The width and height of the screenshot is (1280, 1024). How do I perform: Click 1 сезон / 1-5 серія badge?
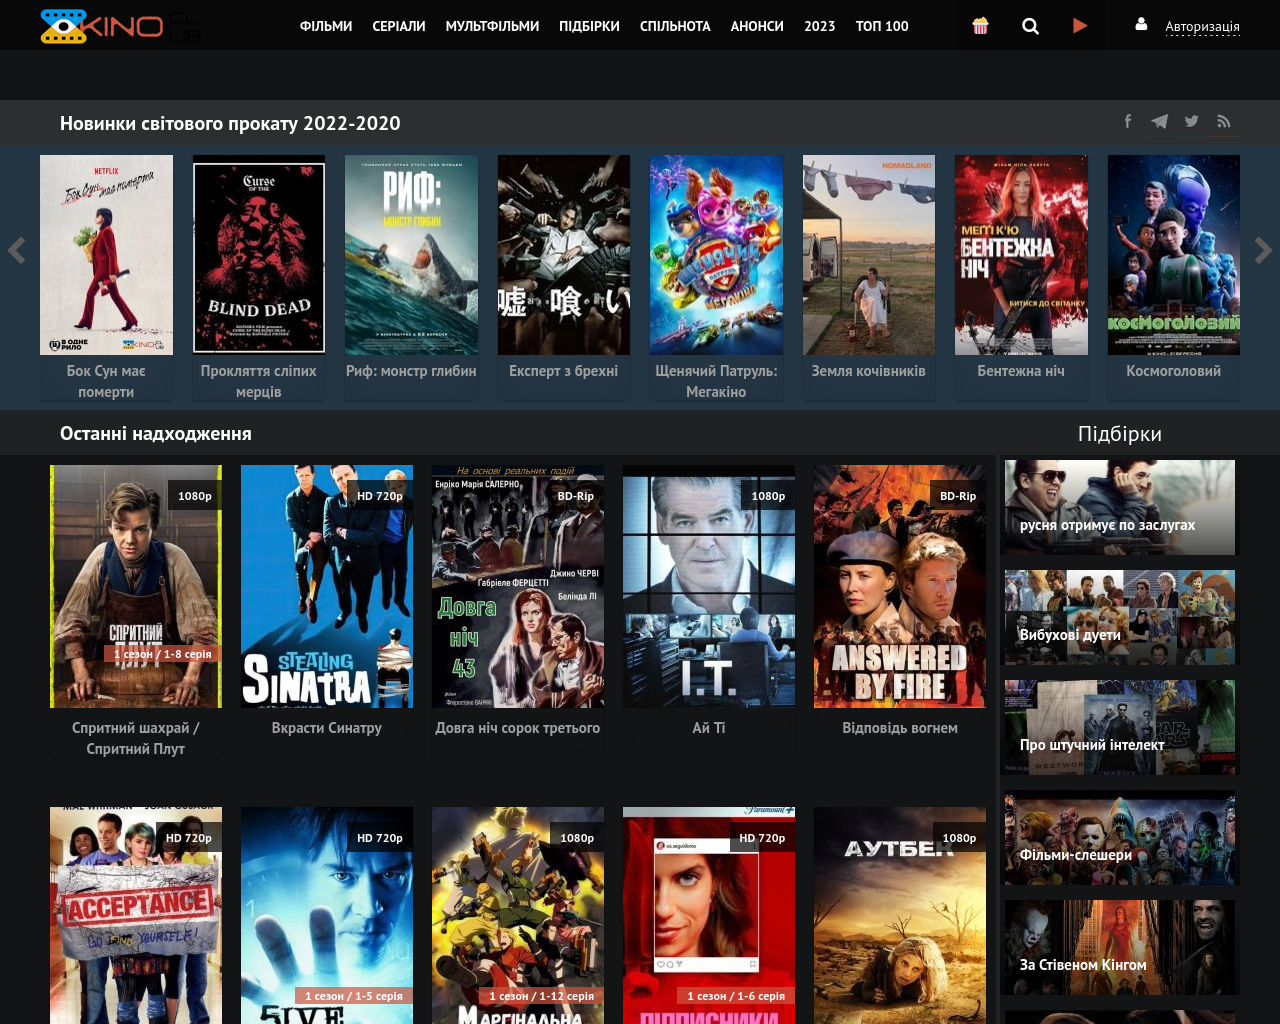point(353,996)
